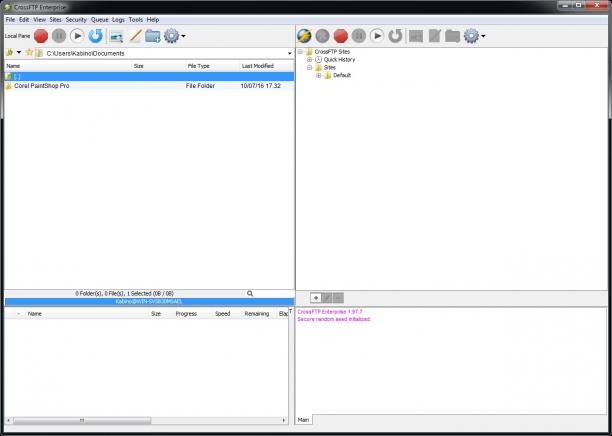Click the red Stop button in remote toolbar
The height and width of the screenshot is (436, 612).
(x=341, y=36)
